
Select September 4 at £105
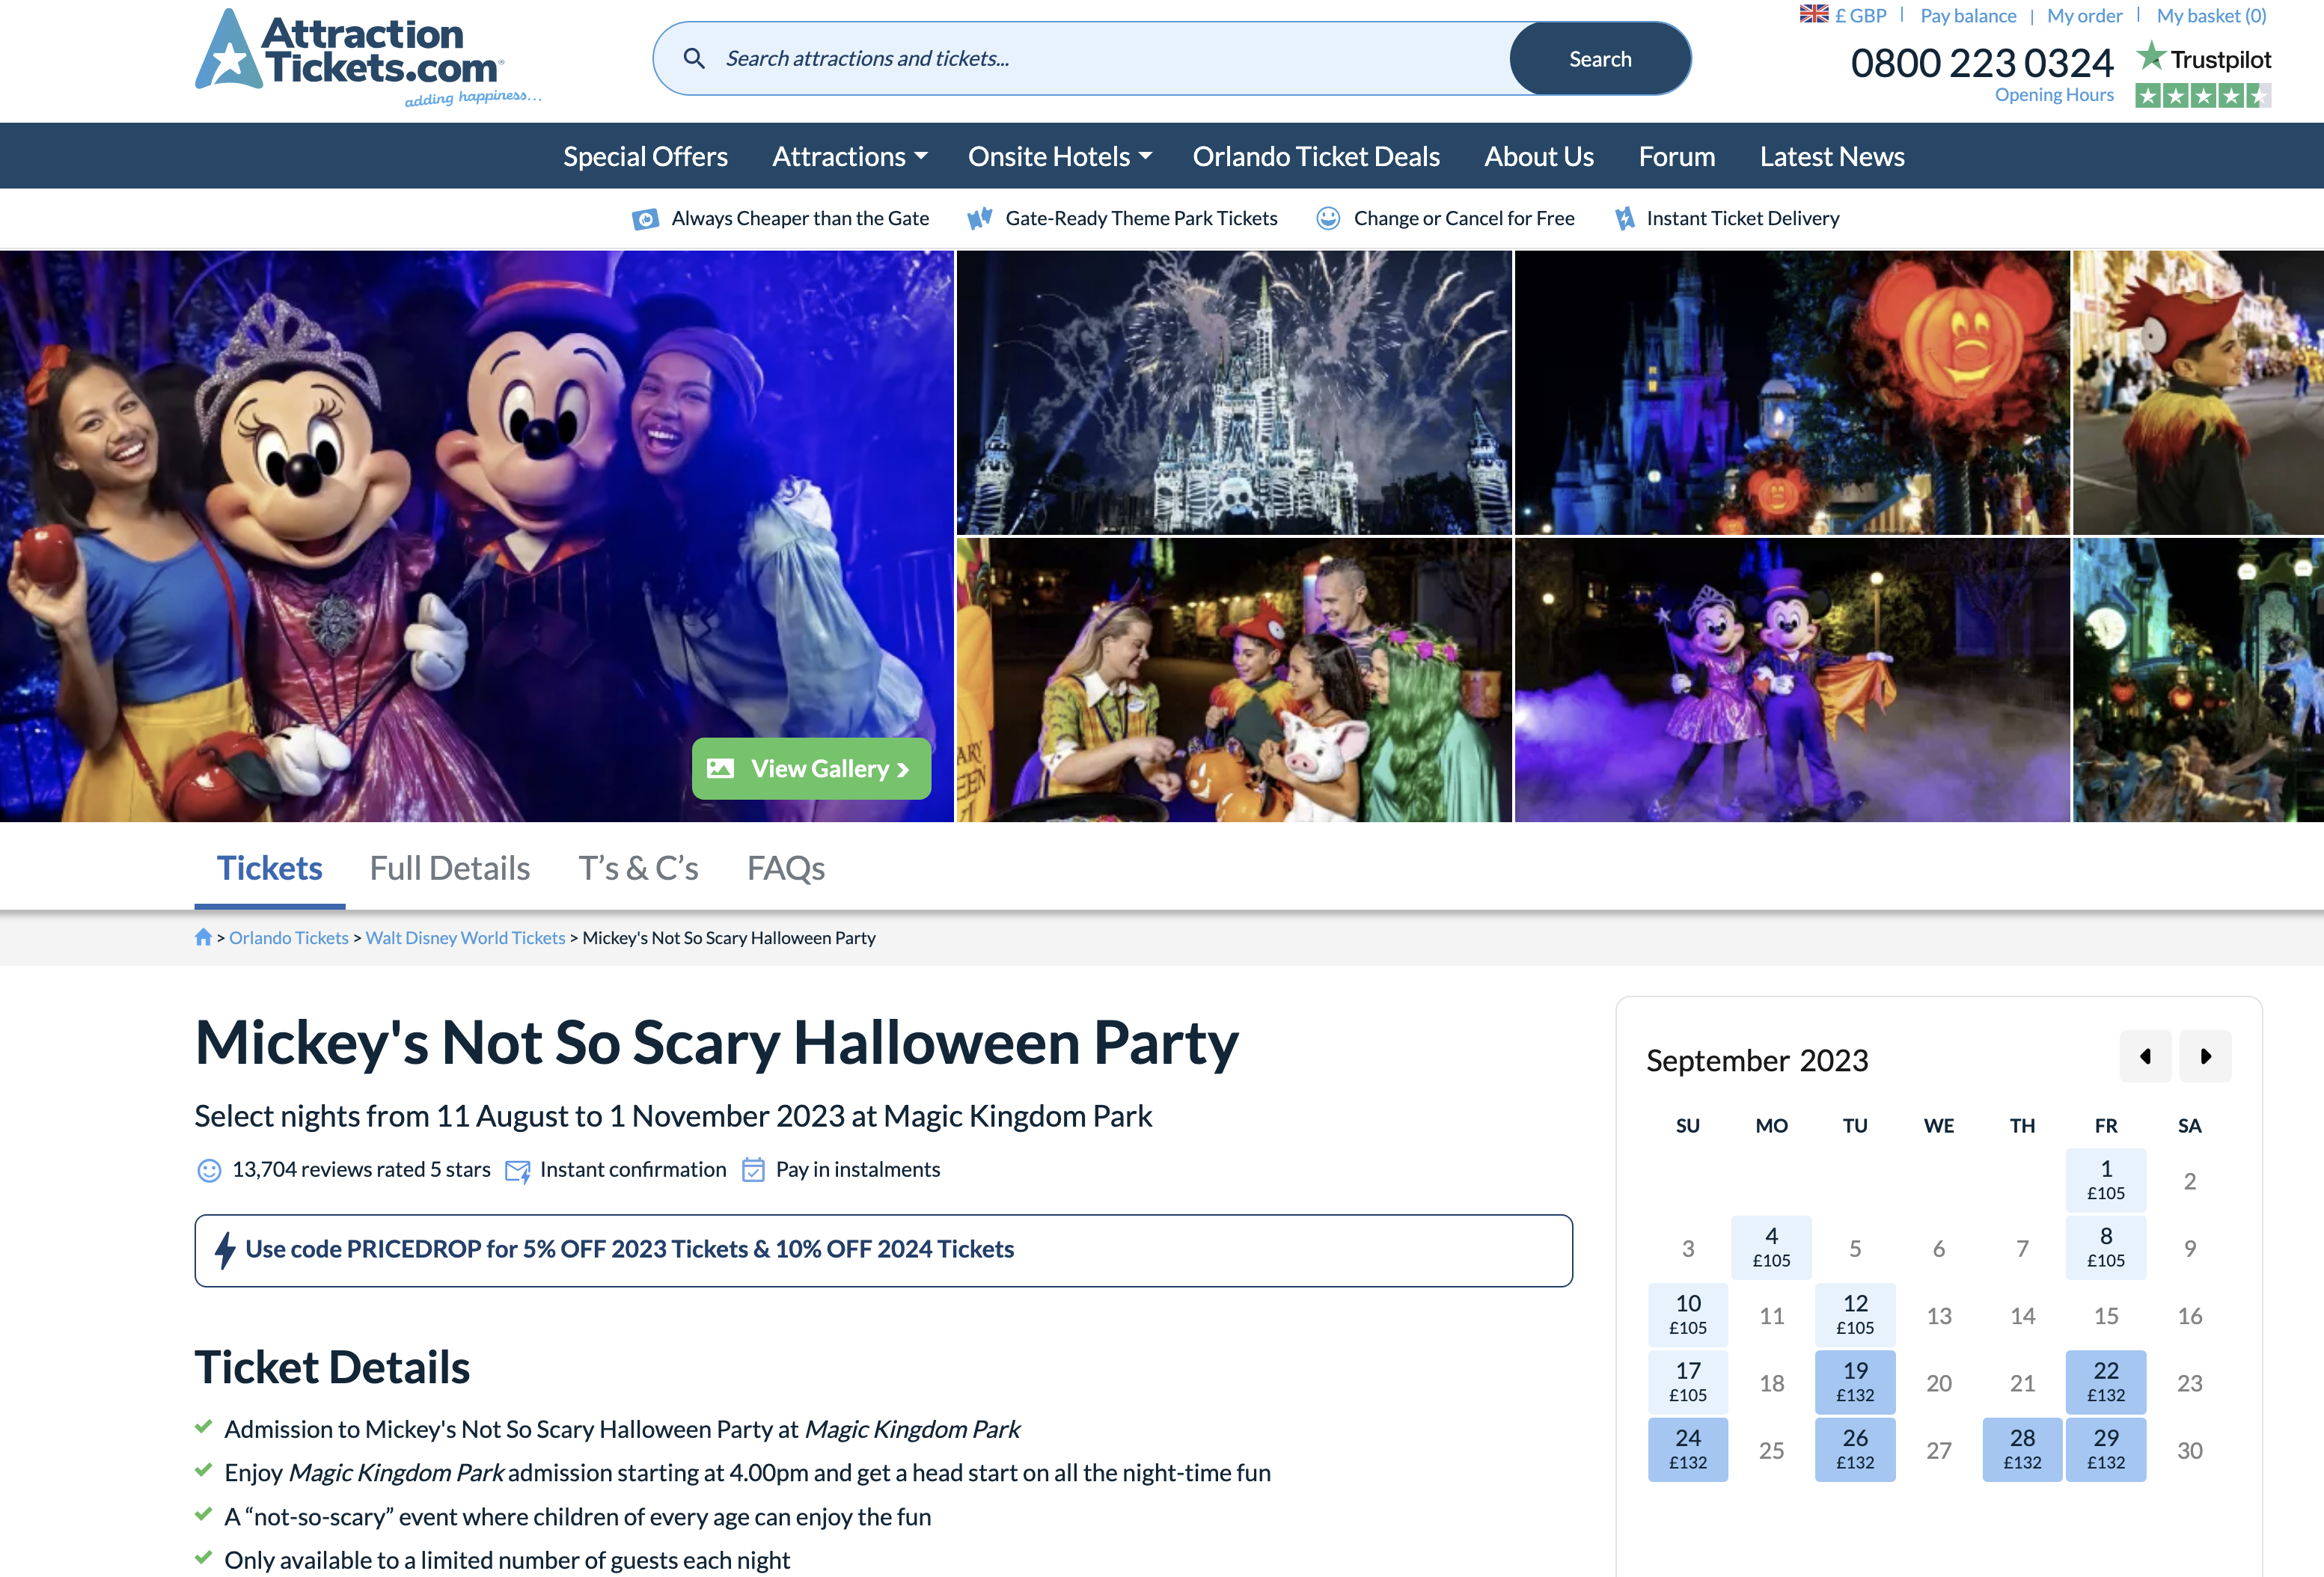tap(1771, 1247)
